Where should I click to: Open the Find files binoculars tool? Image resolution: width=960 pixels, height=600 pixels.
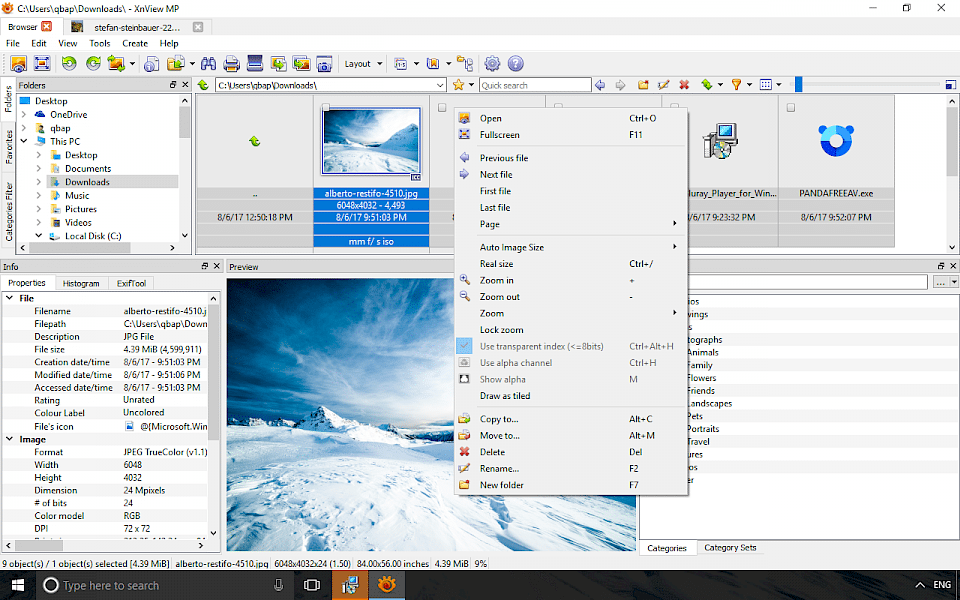[x=208, y=63]
